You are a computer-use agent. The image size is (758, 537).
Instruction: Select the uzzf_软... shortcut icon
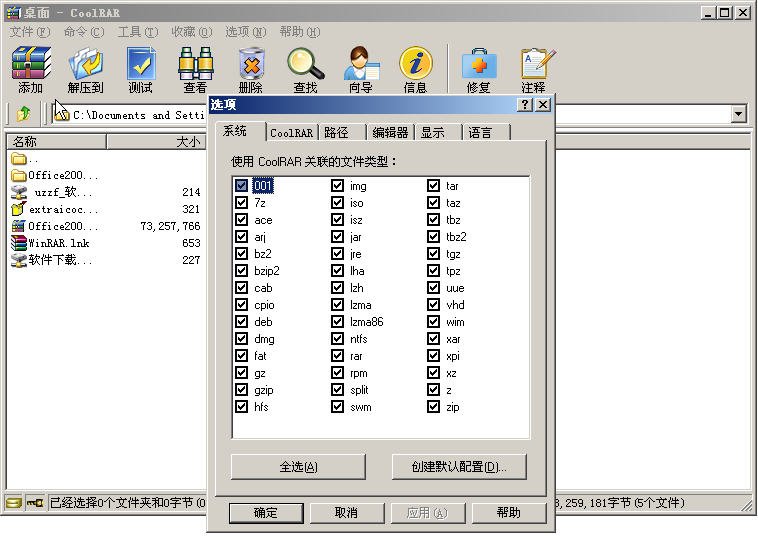(x=19, y=192)
